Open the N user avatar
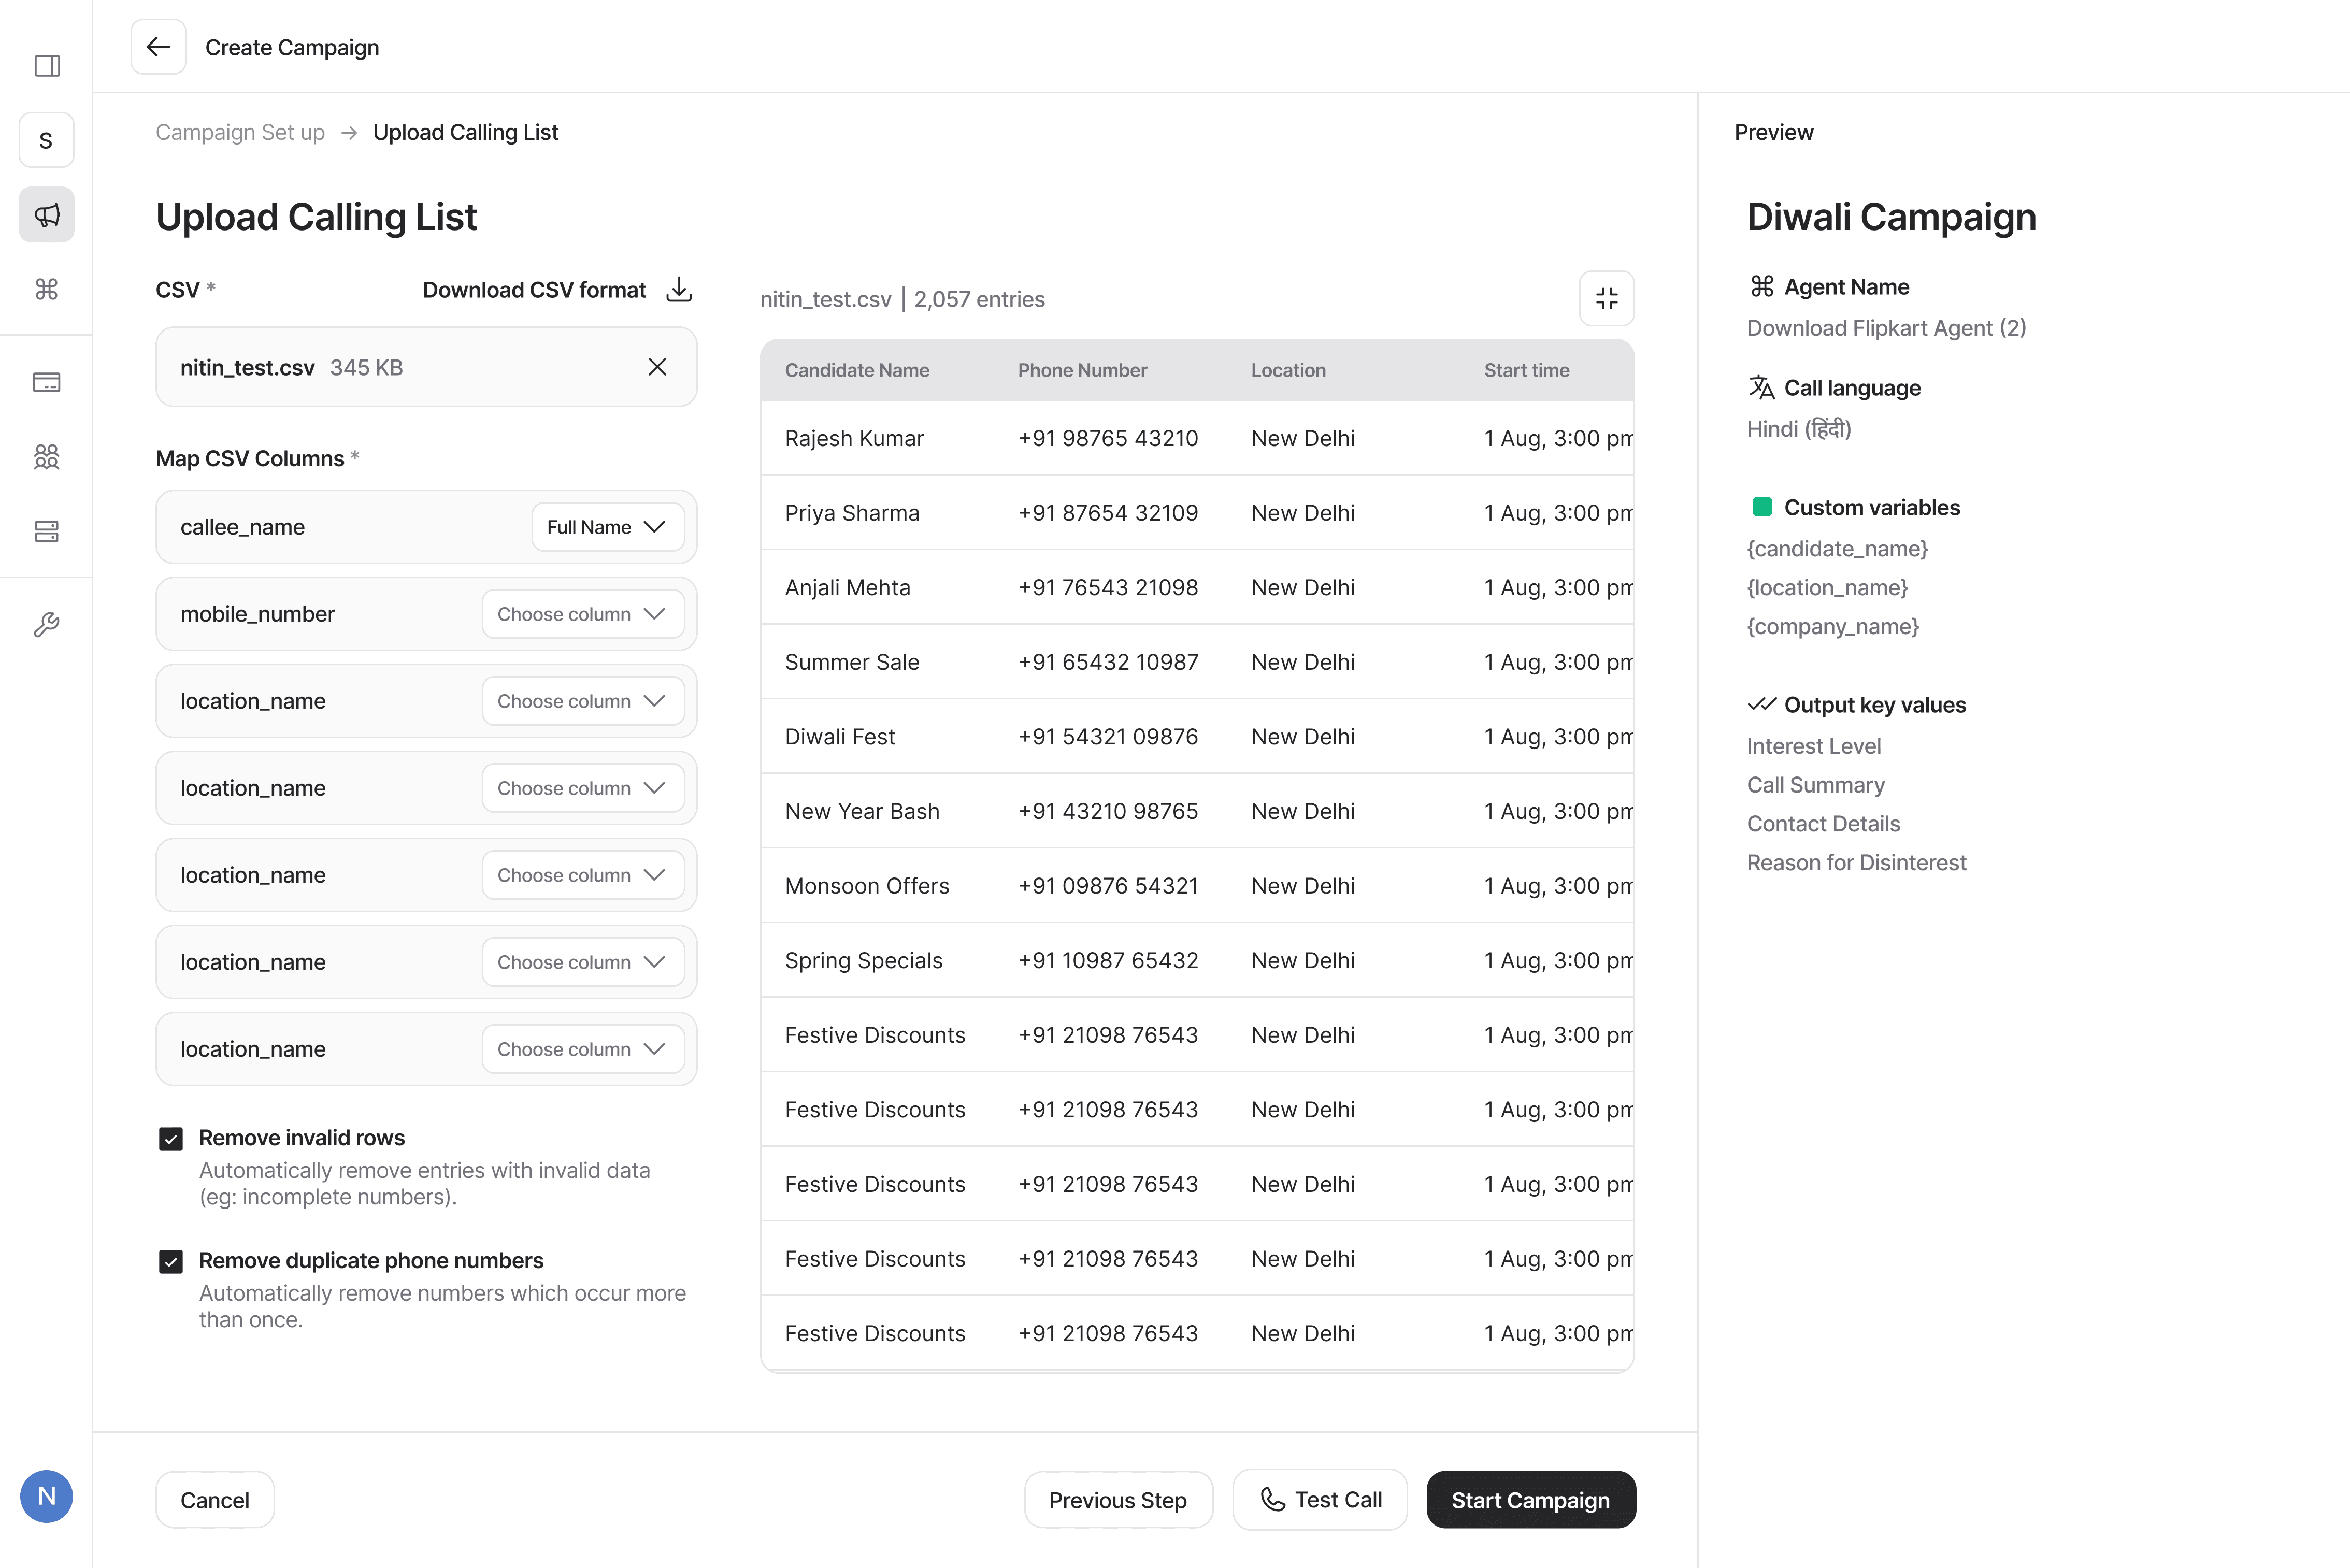 click(47, 1496)
